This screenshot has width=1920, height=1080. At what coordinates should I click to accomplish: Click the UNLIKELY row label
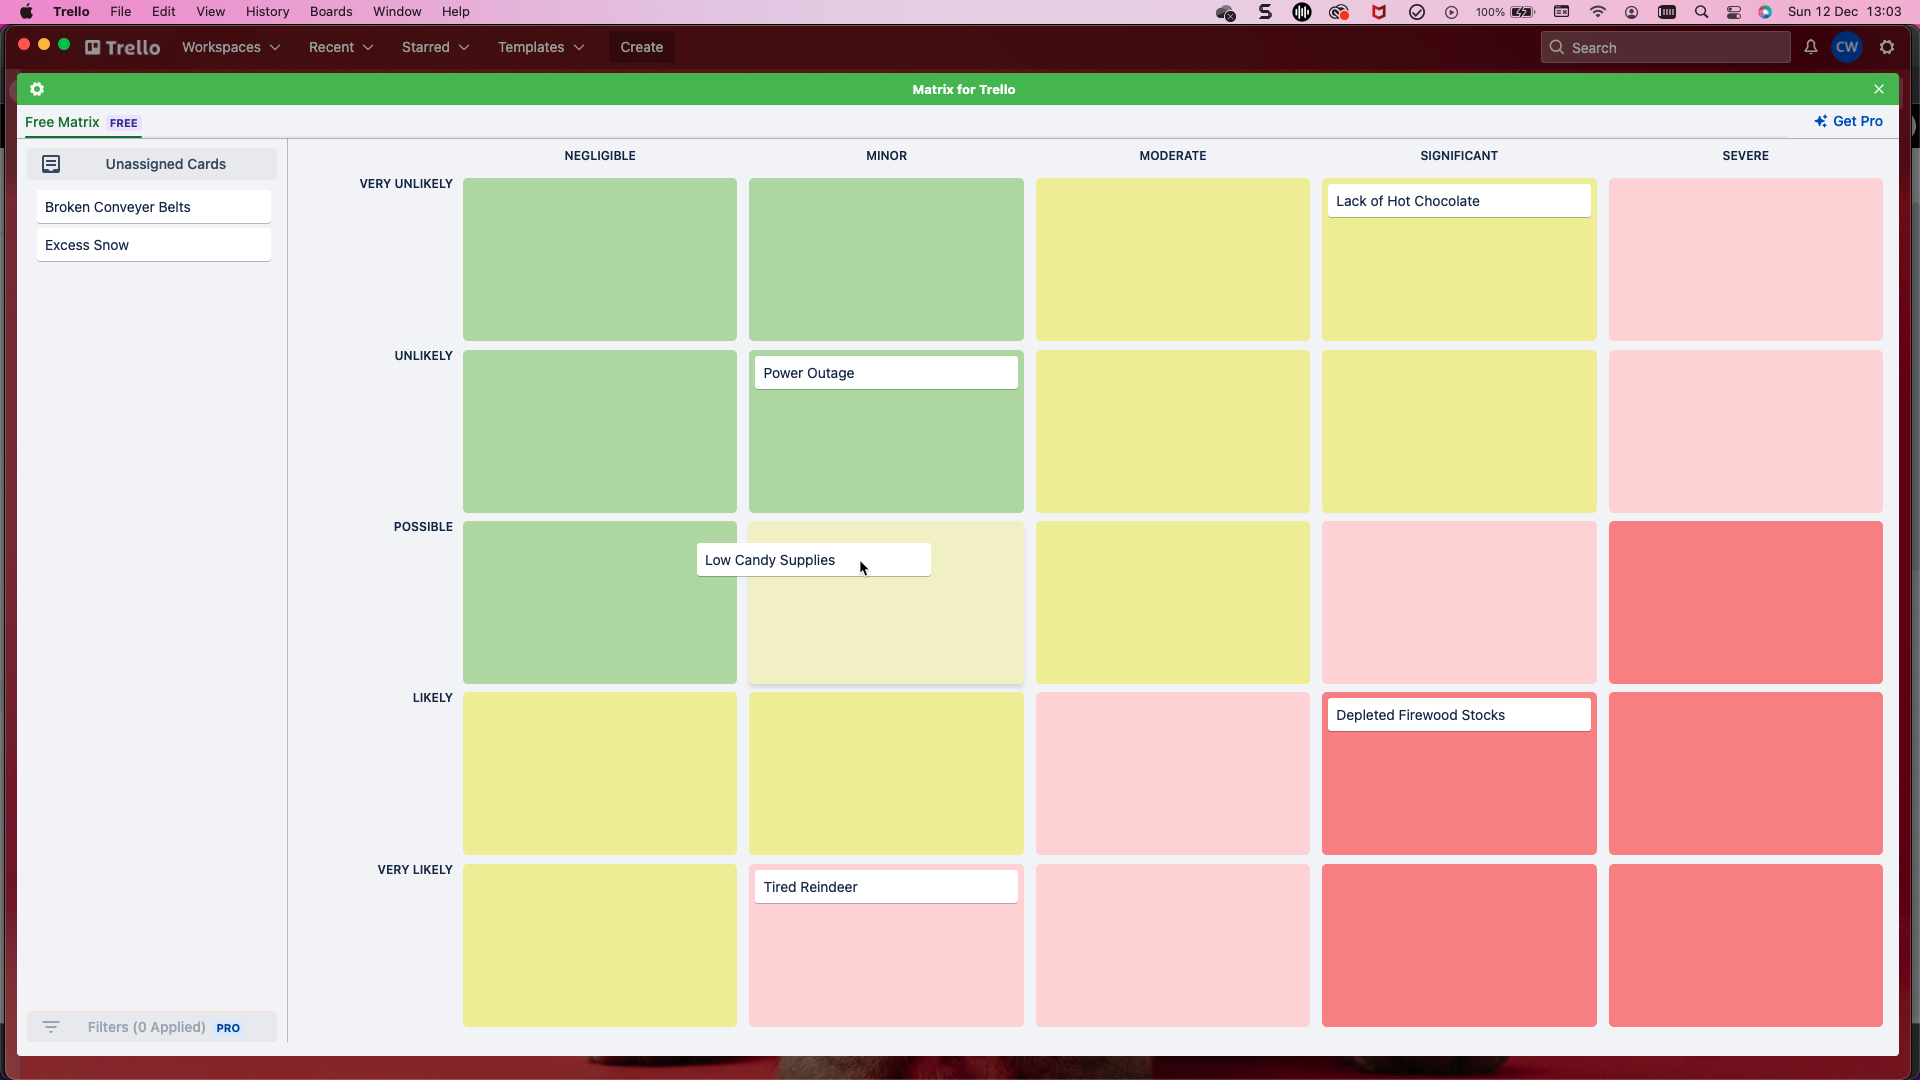pos(424,356)
